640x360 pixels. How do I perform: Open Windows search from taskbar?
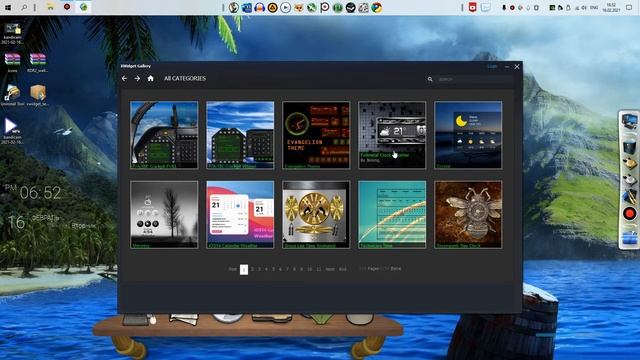(24, 7)
